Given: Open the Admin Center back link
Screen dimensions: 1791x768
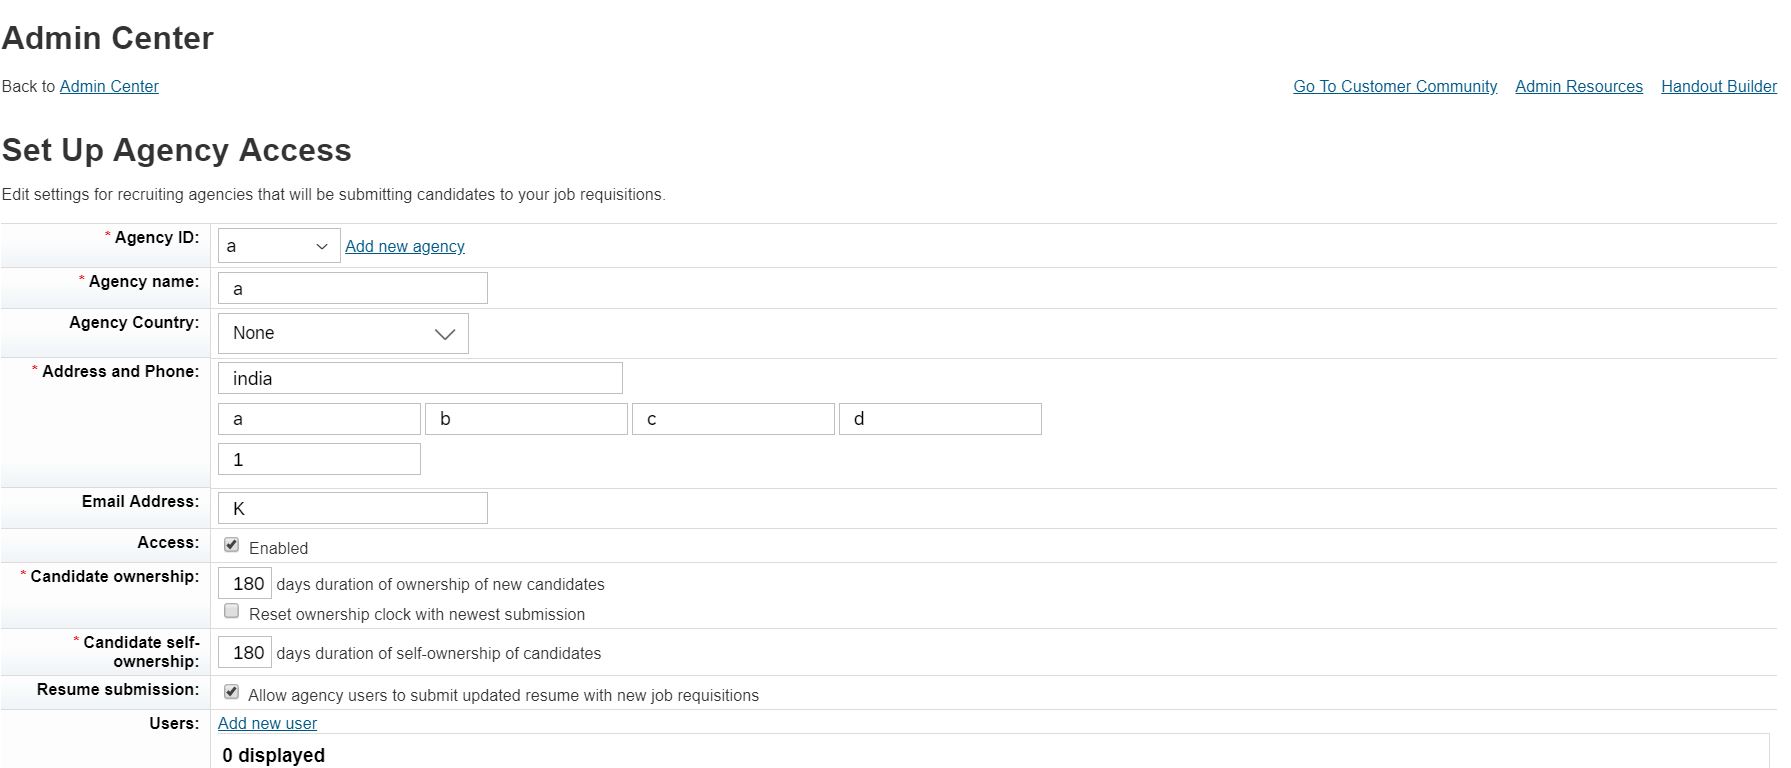Looking at the screenshot, I should (x=109, y=86).
